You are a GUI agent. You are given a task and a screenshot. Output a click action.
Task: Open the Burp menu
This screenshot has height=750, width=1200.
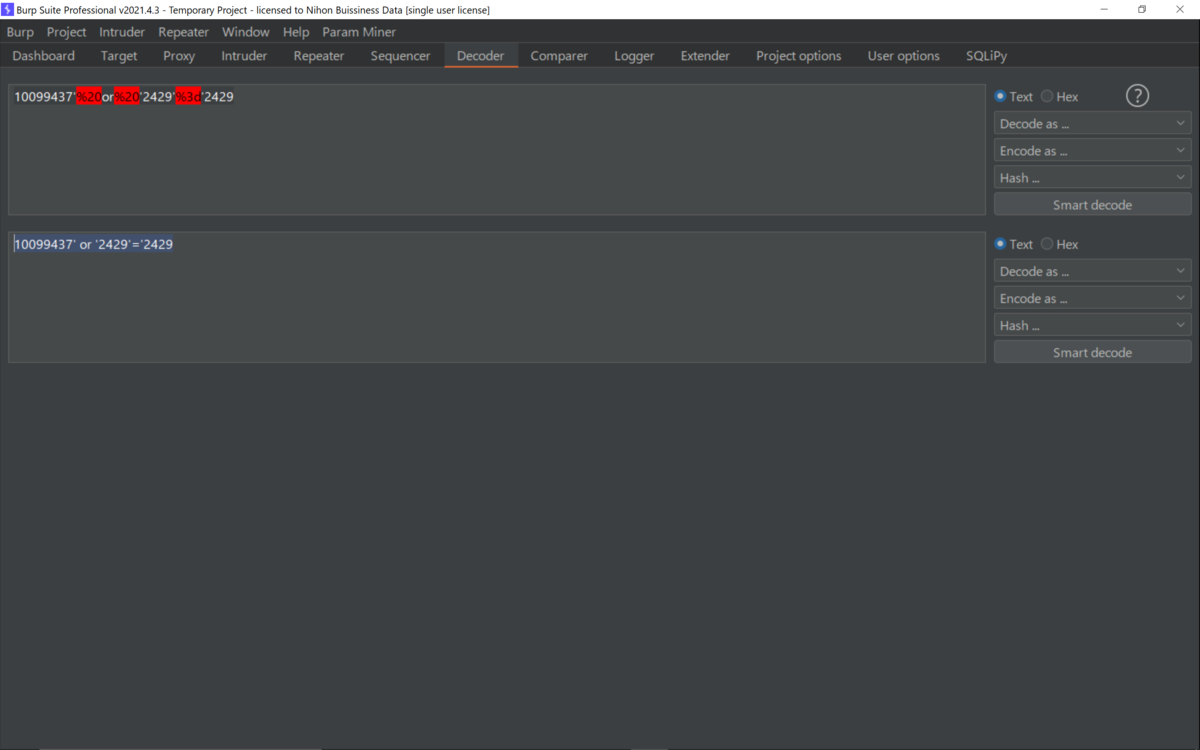(20, 32)
